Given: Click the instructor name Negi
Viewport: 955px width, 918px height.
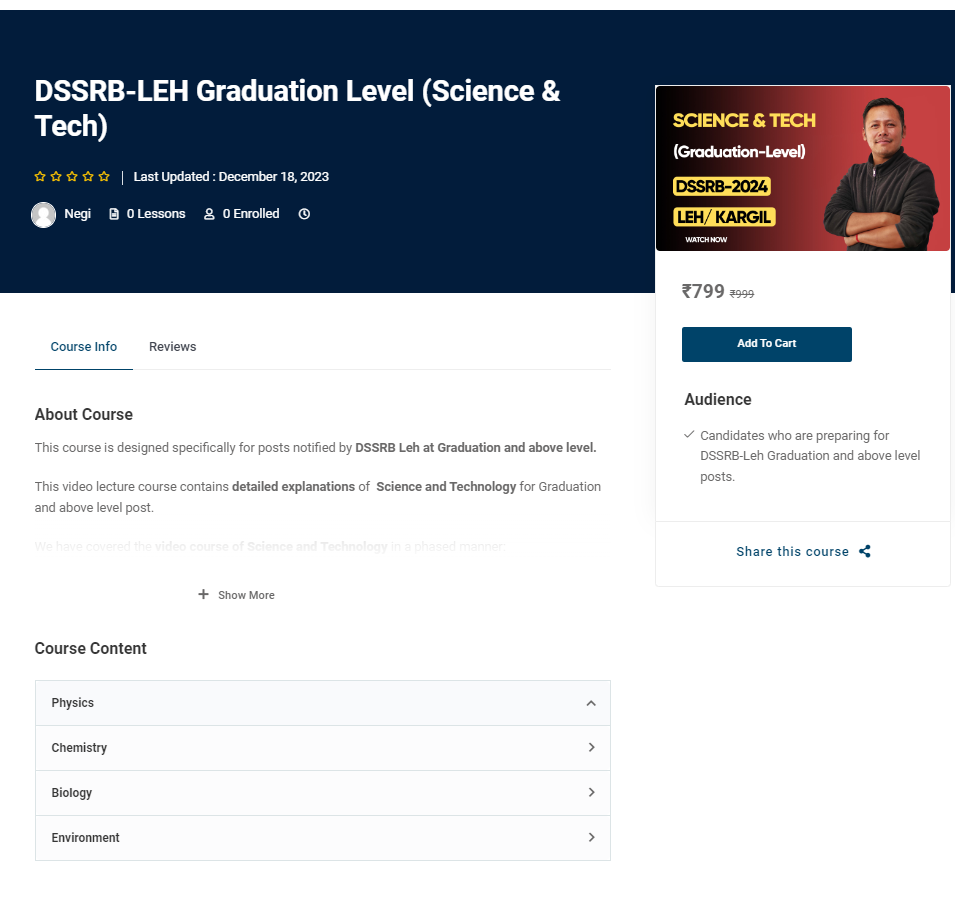Looking at the screenshot, I should [x=77, y=214].
